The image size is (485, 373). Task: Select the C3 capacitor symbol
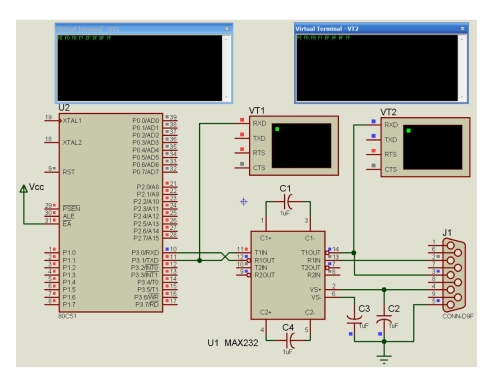coord(354,319)
